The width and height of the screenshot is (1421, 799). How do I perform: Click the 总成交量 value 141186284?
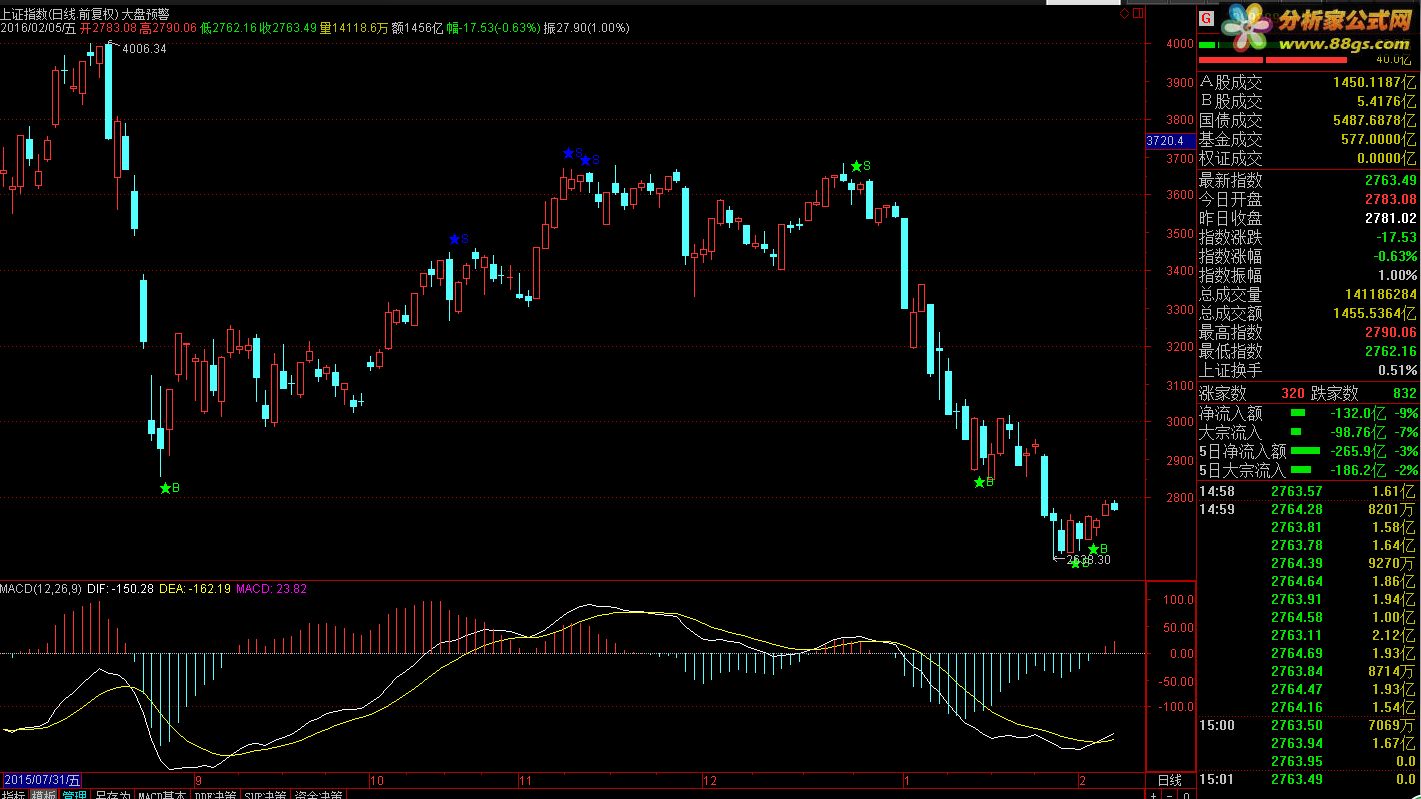click(1382, 295)
